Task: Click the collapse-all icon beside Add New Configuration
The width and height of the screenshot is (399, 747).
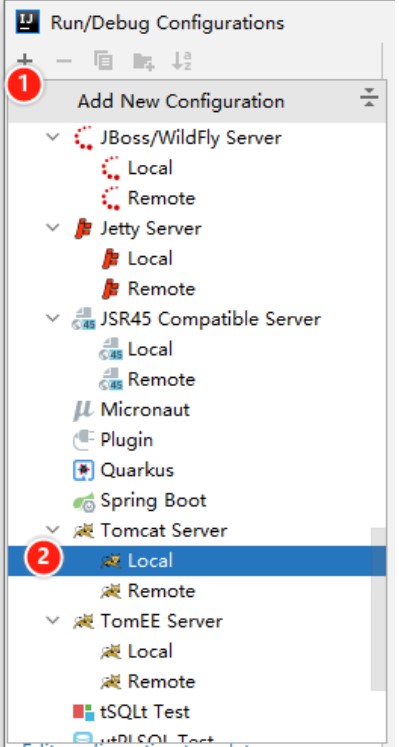Action: 369,98
